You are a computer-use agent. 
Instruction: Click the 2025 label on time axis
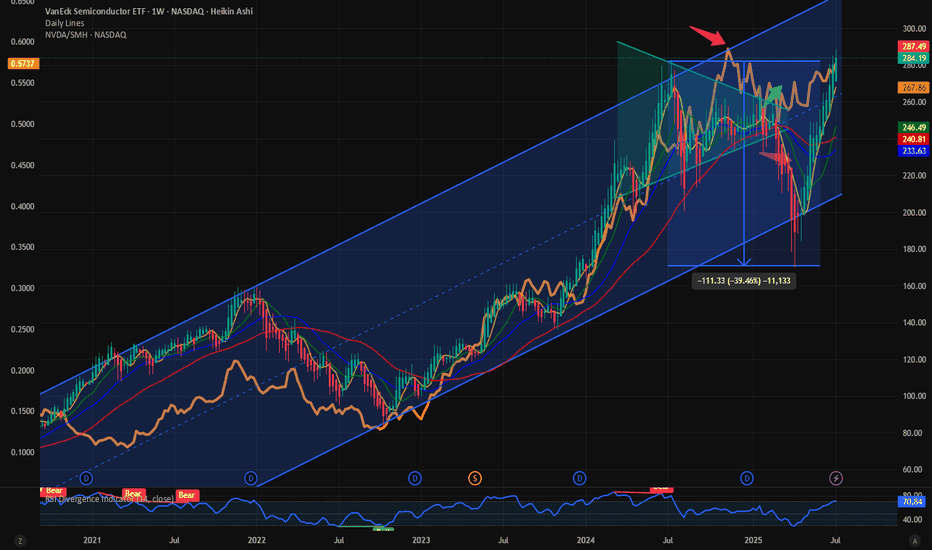[753, 540]
